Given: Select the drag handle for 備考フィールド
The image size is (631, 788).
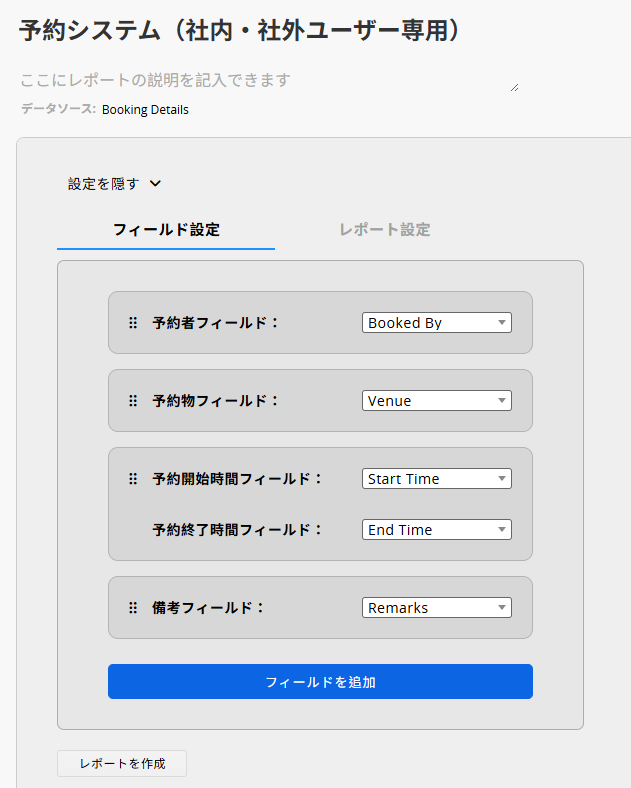Looking at the screenshot, I should (133, 608).
